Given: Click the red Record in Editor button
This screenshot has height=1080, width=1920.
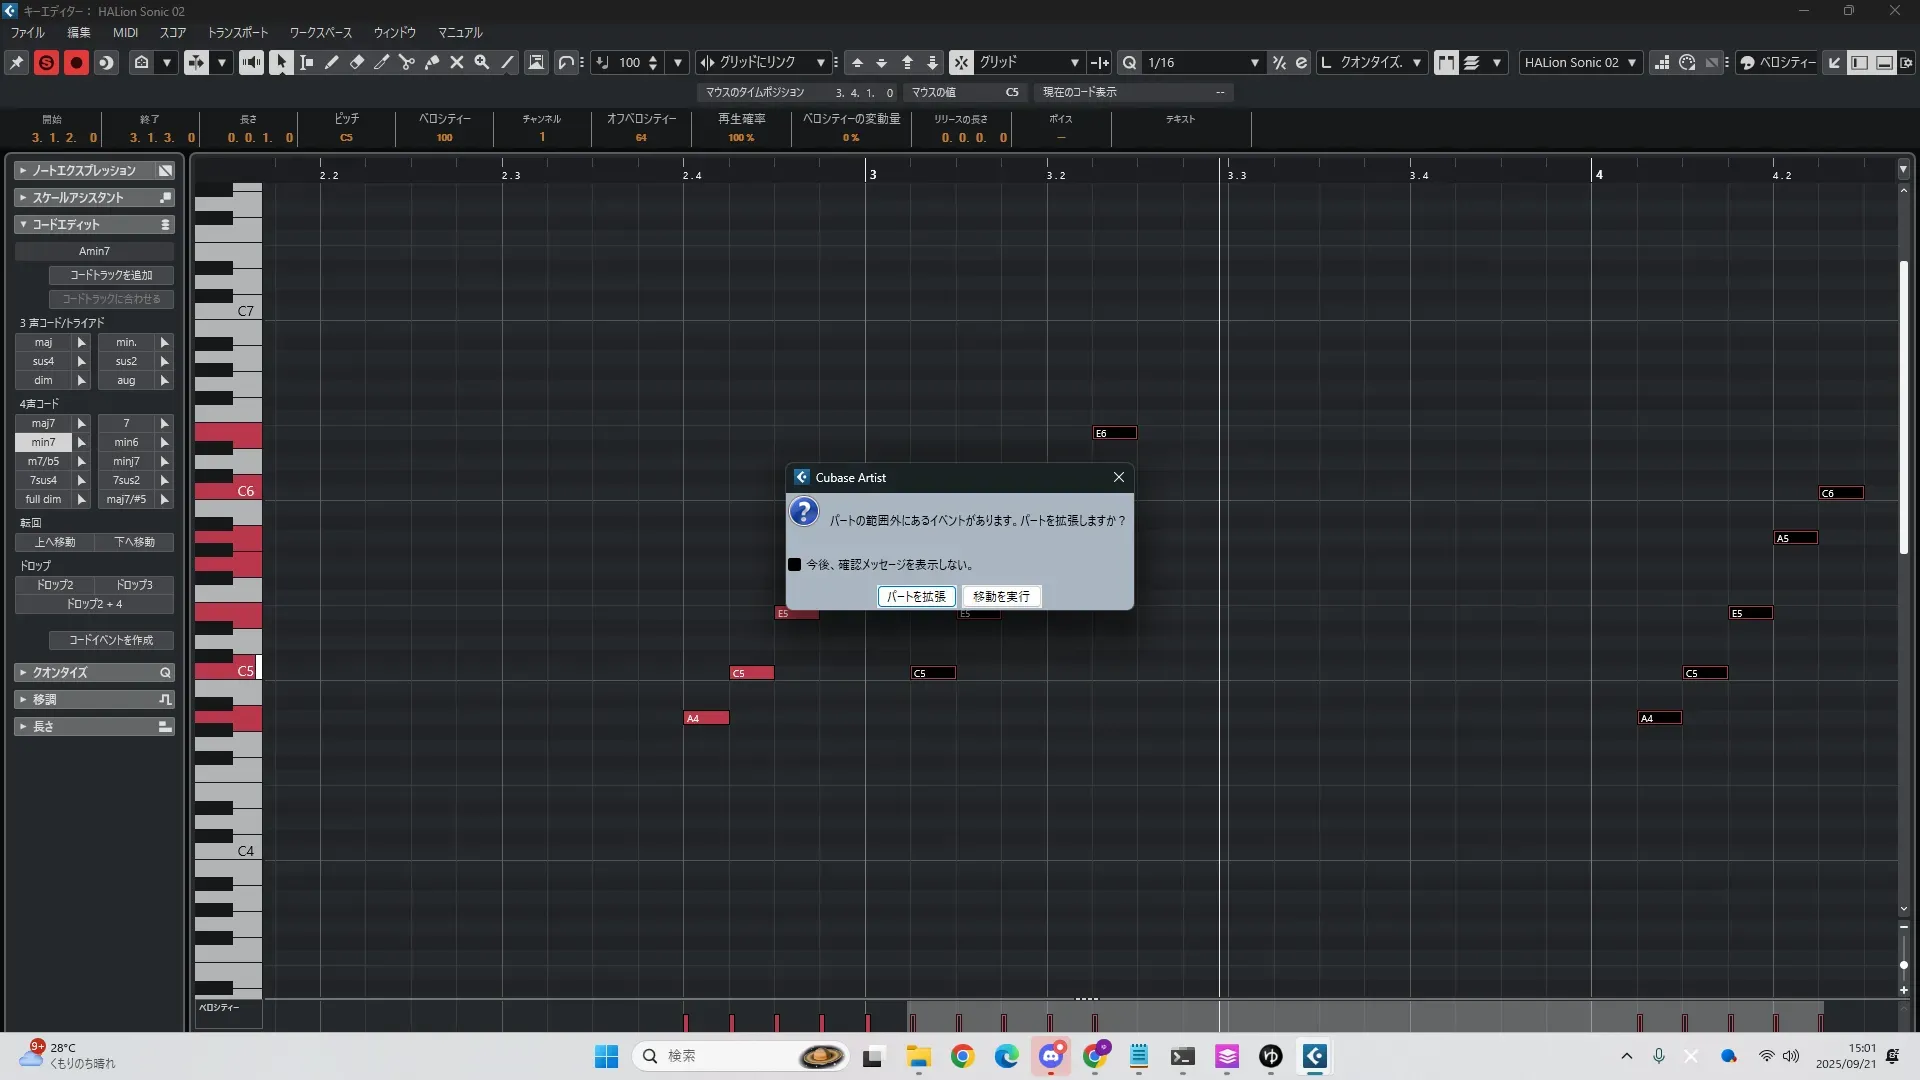Looking at the screenshot, I should [76, 62].
